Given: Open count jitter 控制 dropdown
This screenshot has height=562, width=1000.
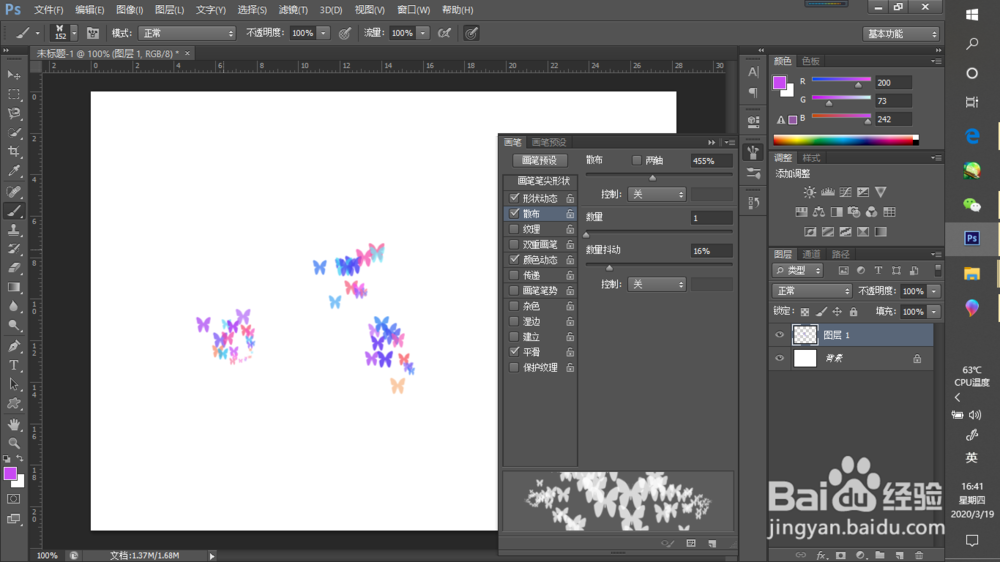Looking at the screenshot, I should click(656, 284).
